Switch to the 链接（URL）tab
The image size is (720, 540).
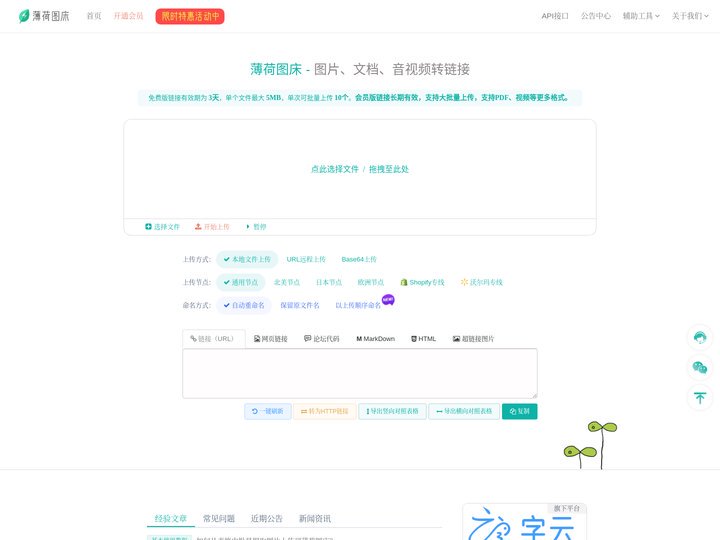tap(214, 339)
